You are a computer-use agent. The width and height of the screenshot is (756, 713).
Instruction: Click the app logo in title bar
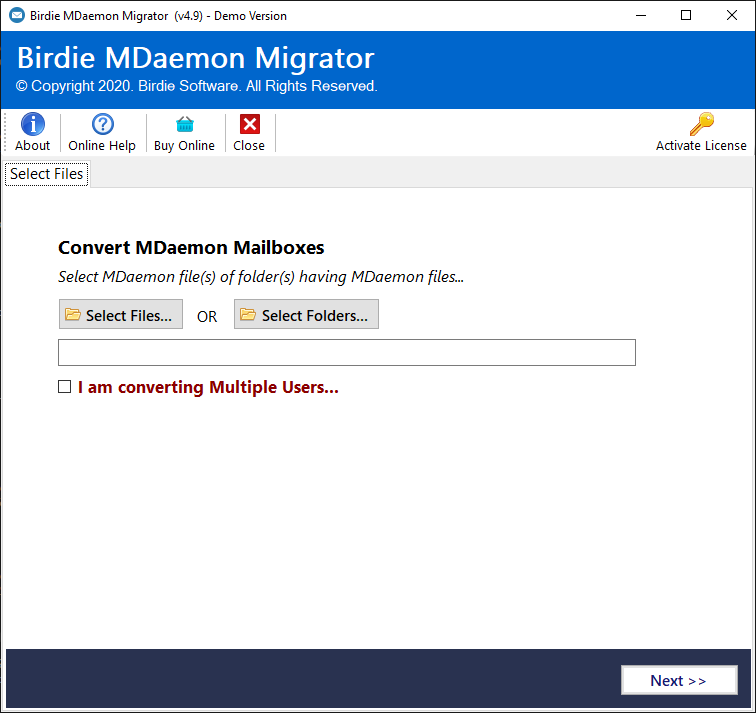click(x=17, y=15)
